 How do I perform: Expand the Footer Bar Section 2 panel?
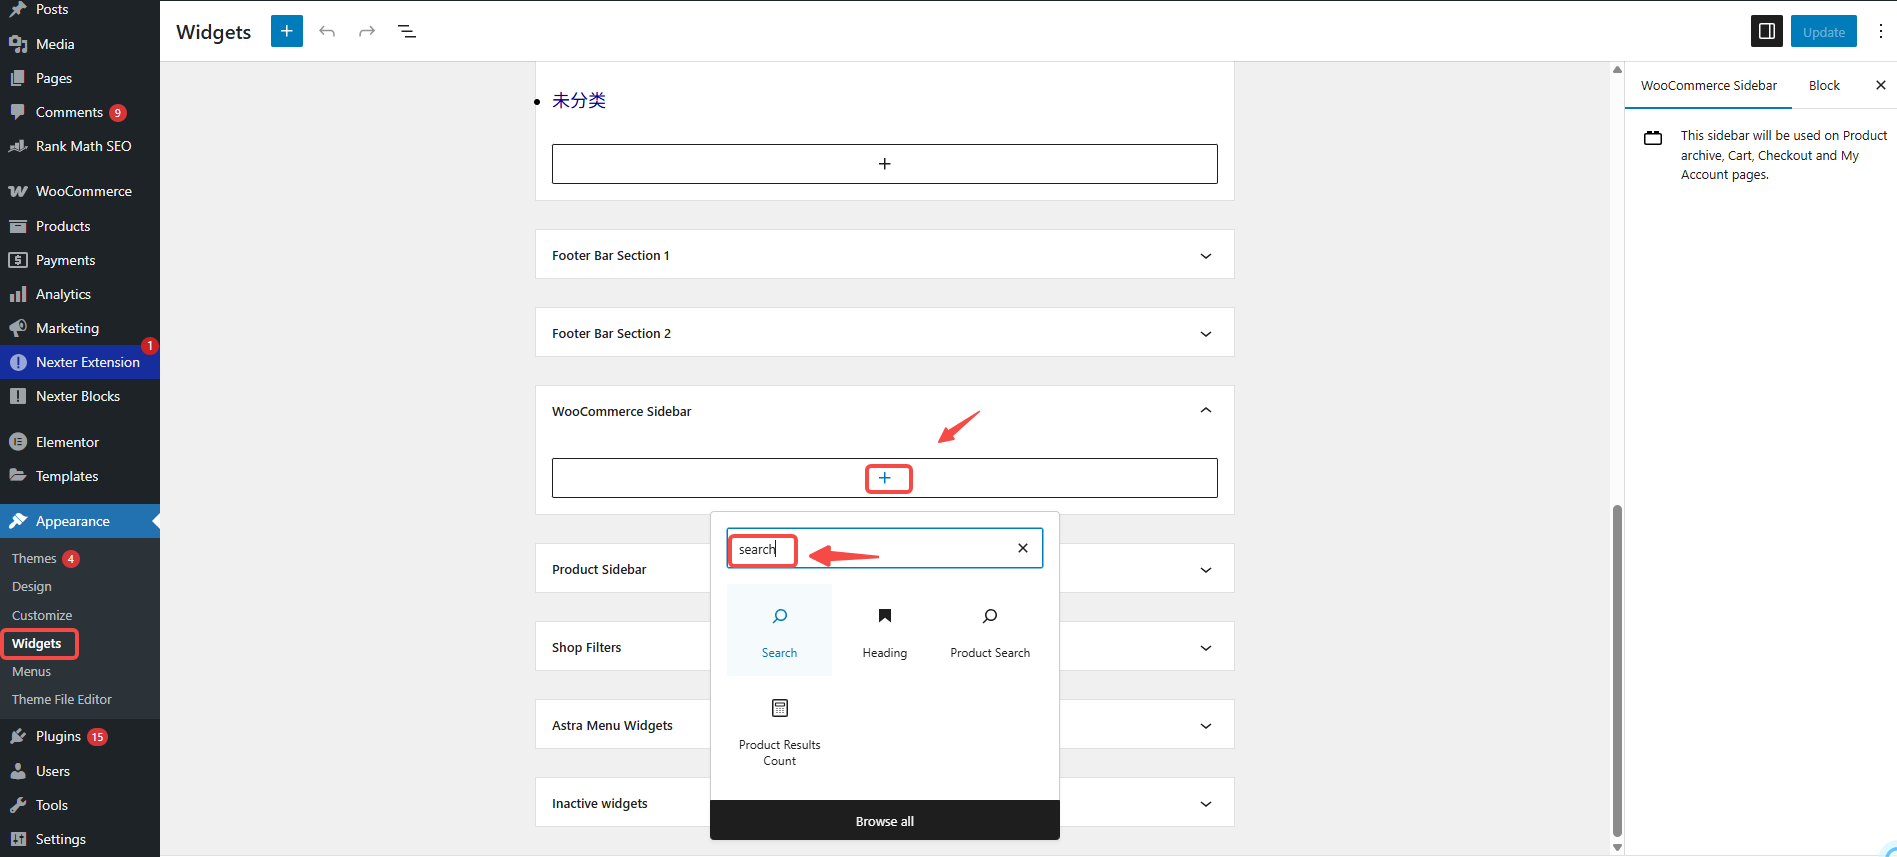click(x=1205, y=334)
